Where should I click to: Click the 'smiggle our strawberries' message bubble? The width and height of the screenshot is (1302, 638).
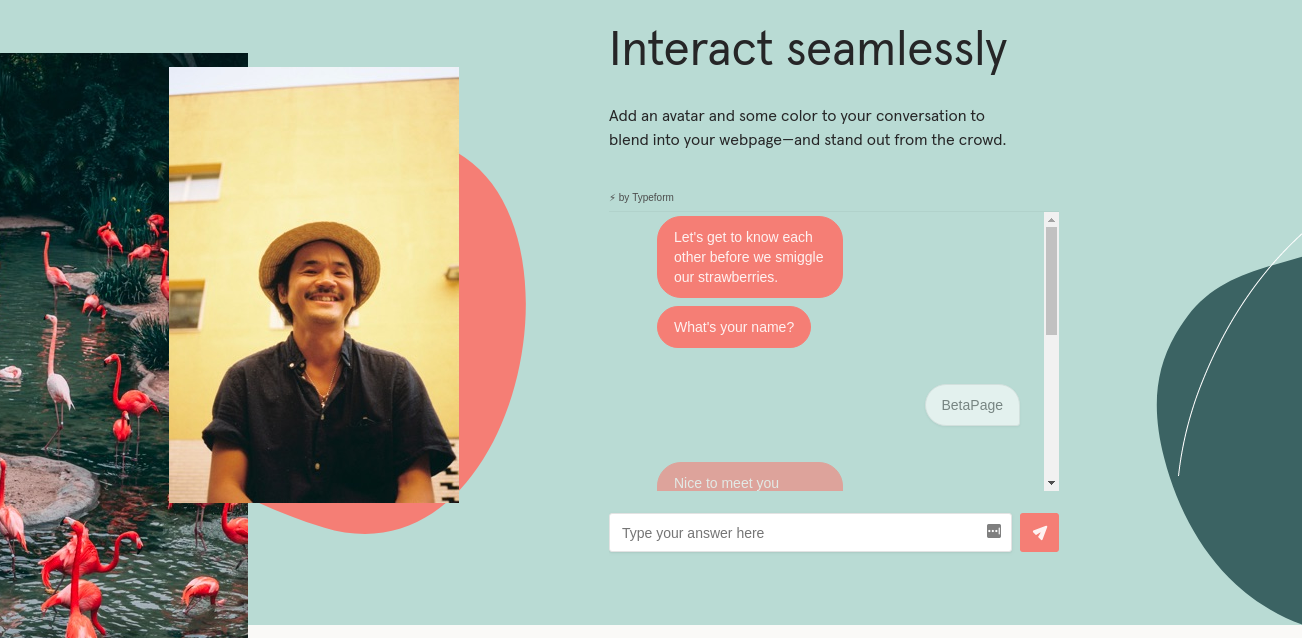tap(749, 257)
